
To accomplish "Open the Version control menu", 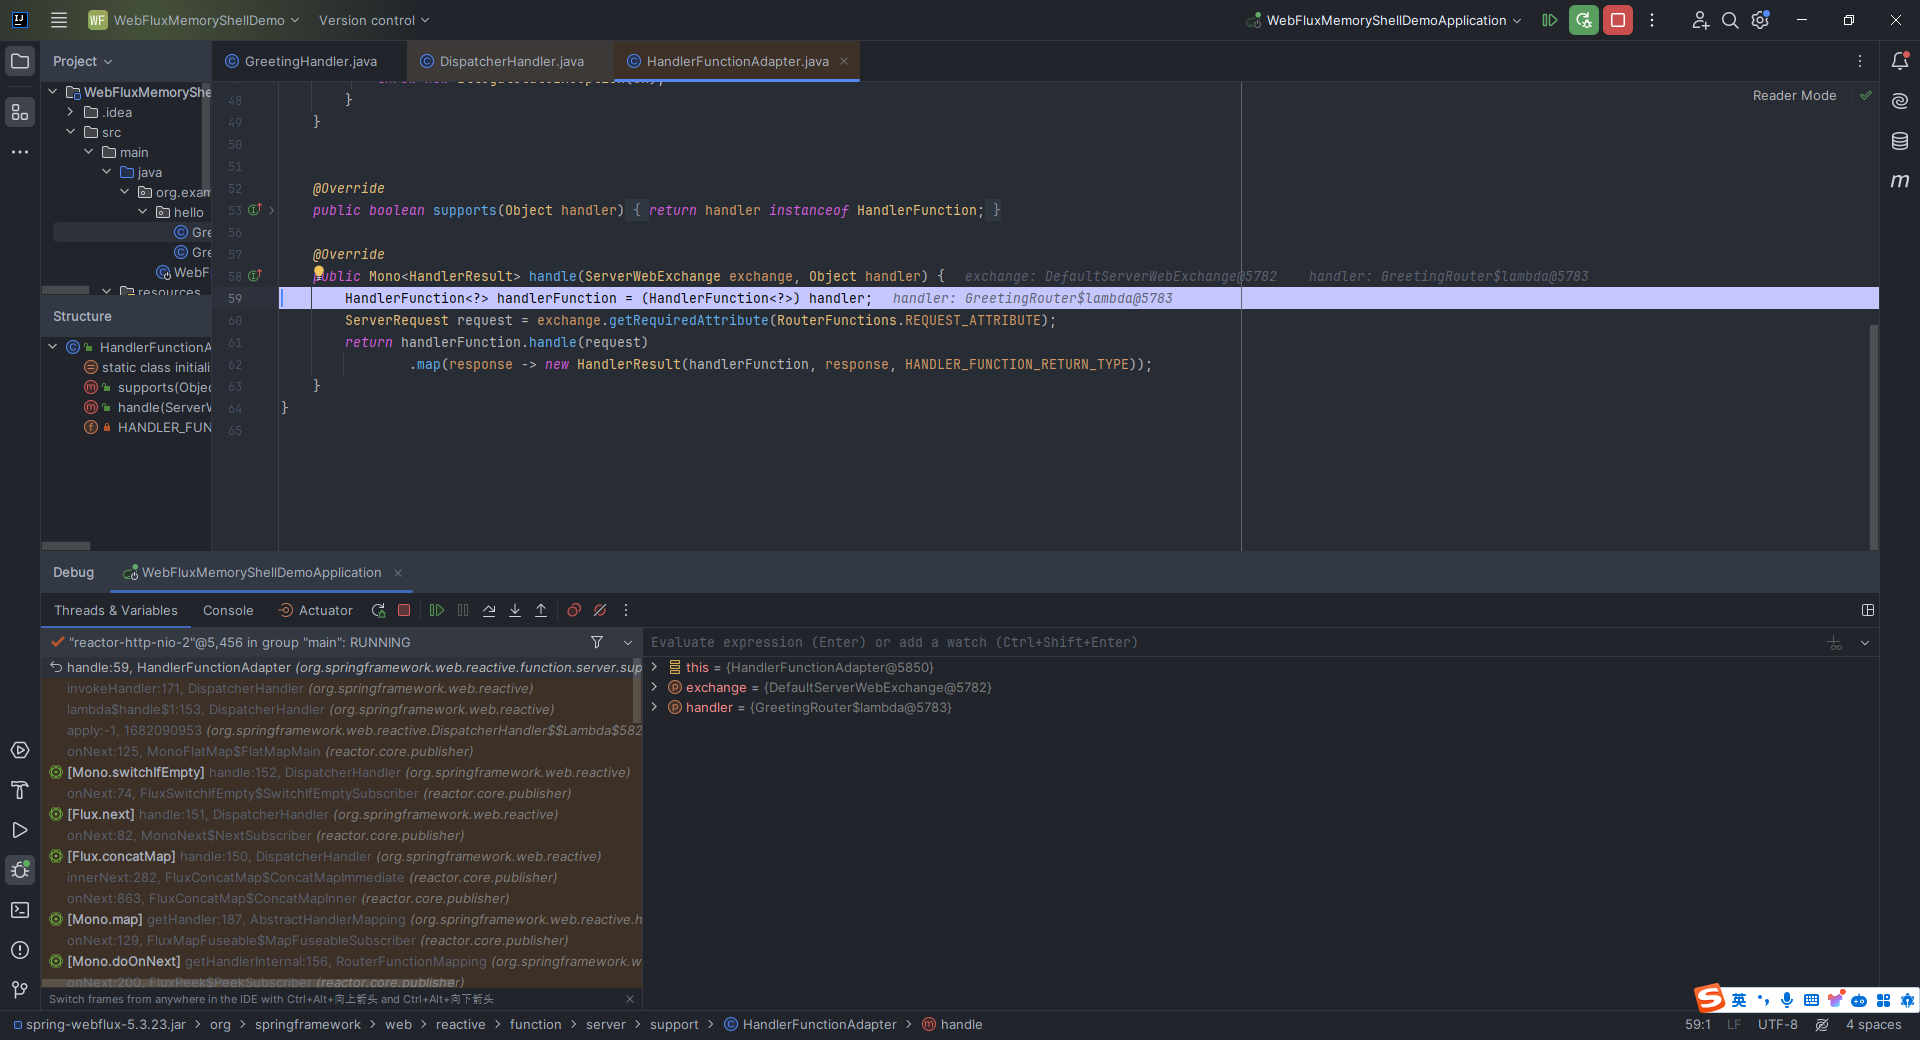I will pyautogui.click(x=373, y=20).
